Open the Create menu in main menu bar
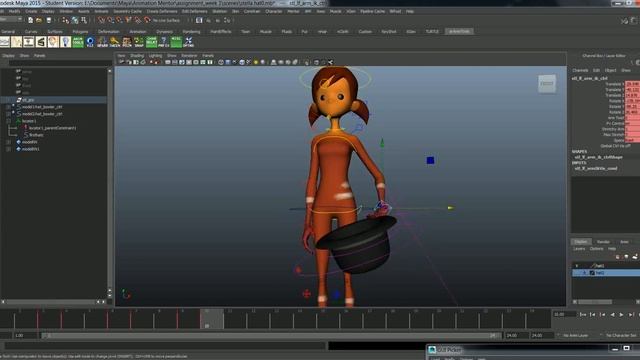Screen dimensions: 640x360 click(x=31, y=11)
